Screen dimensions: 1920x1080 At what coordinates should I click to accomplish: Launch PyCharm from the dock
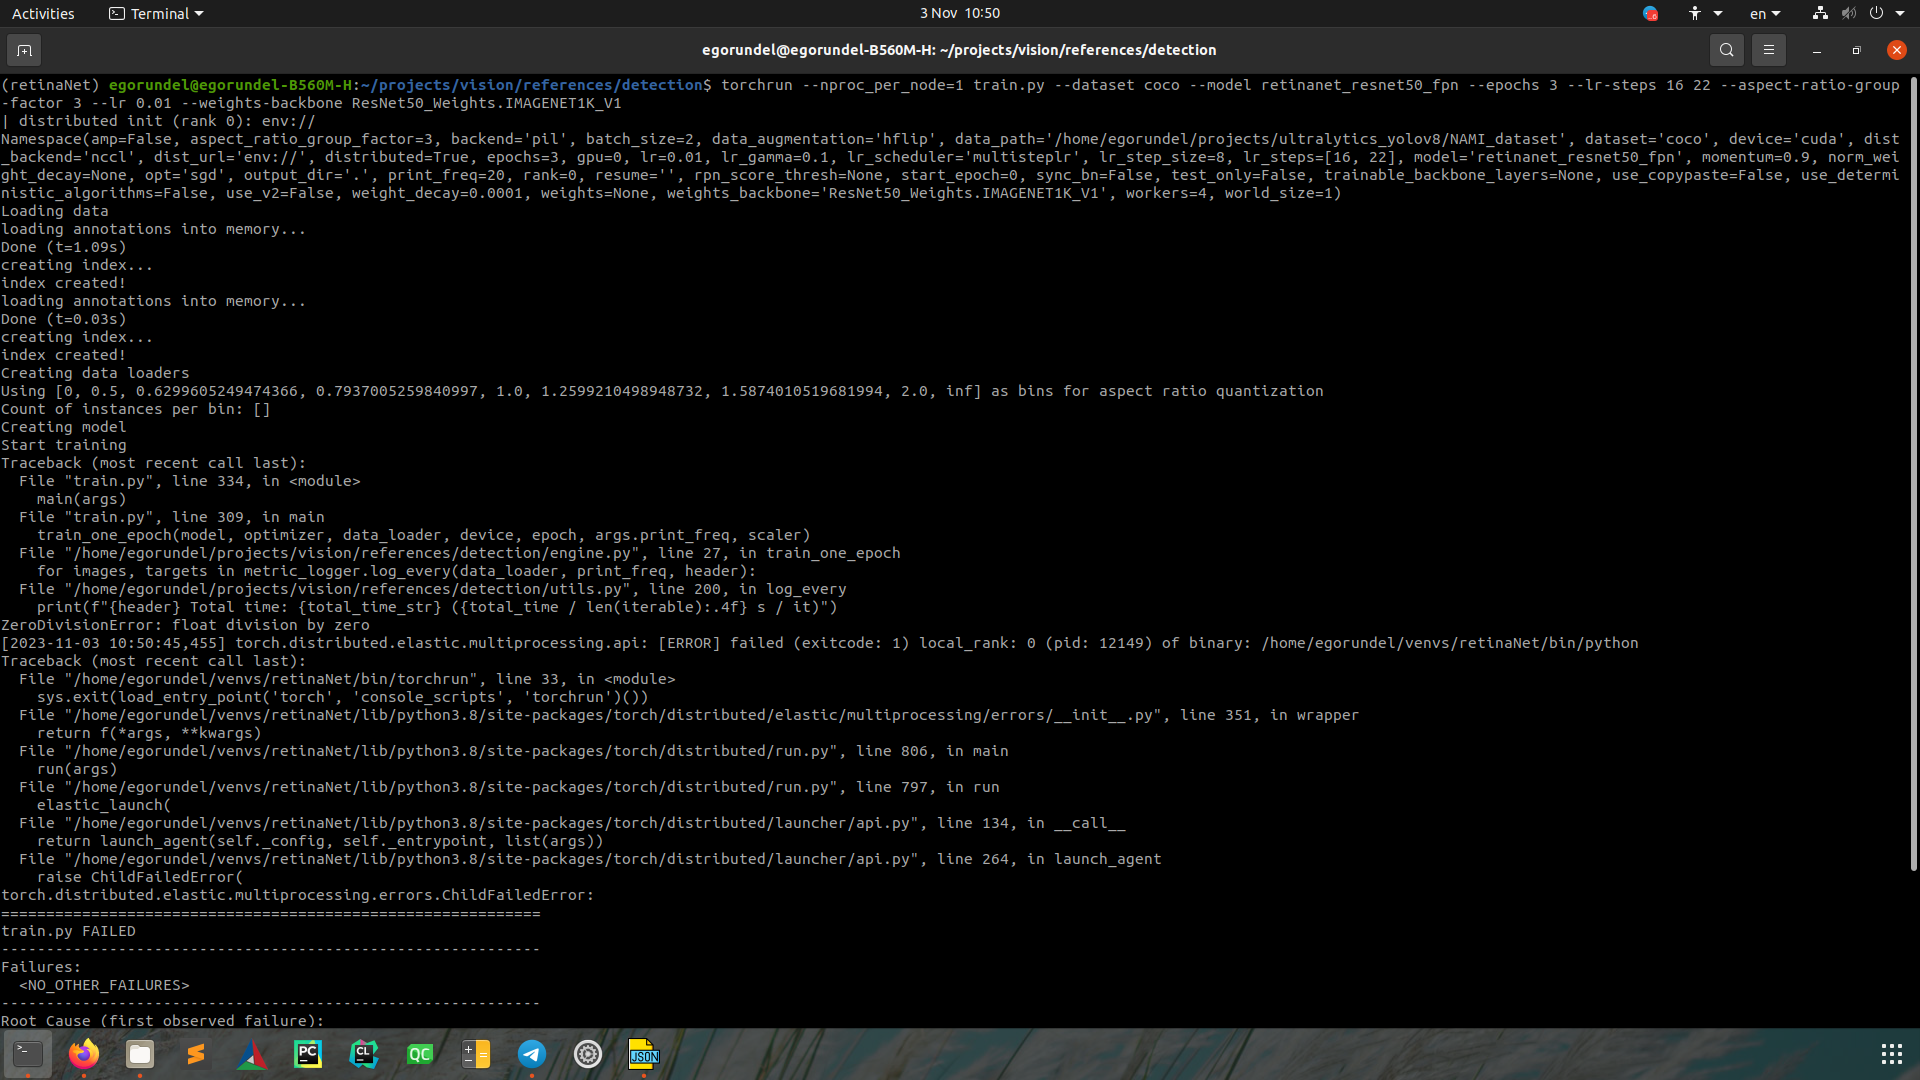click(x=308, y=1054)
